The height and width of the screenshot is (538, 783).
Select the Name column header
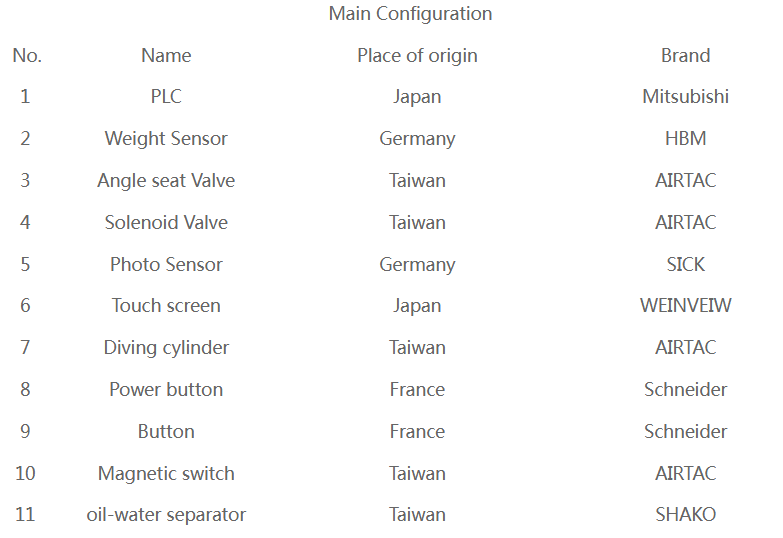[166, 56]
